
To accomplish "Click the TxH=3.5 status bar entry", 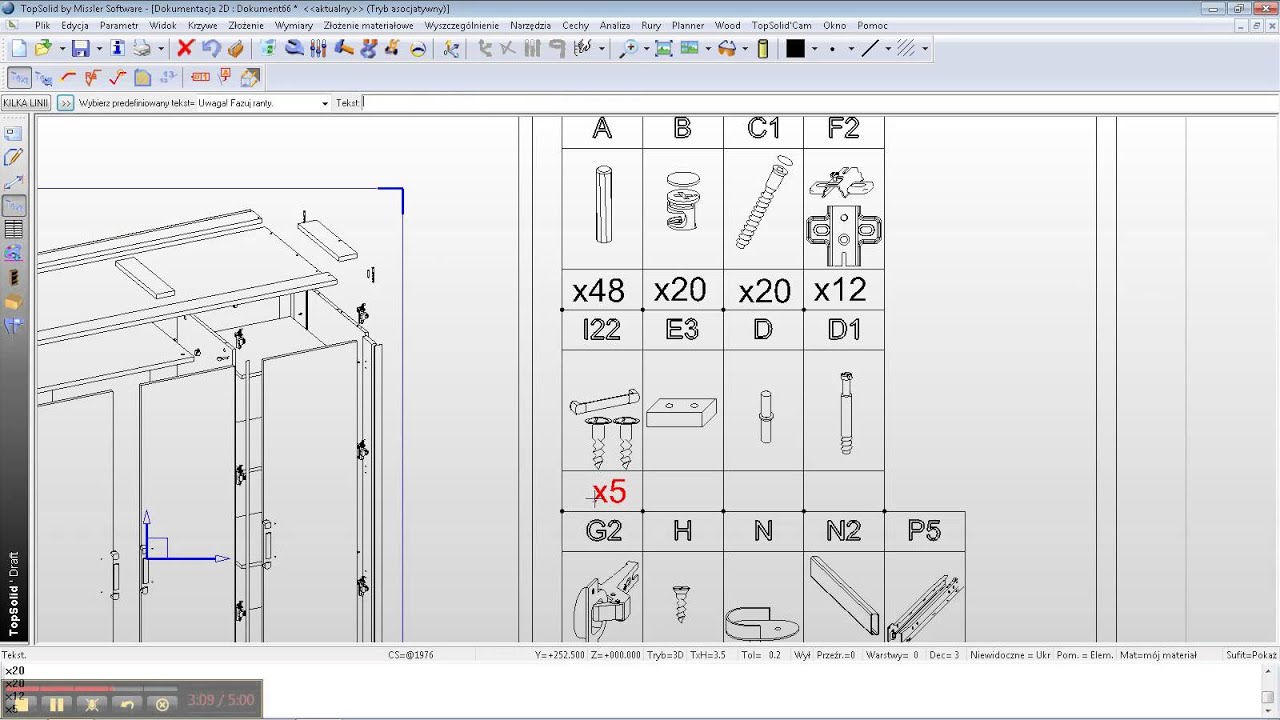I will [710, 655].
